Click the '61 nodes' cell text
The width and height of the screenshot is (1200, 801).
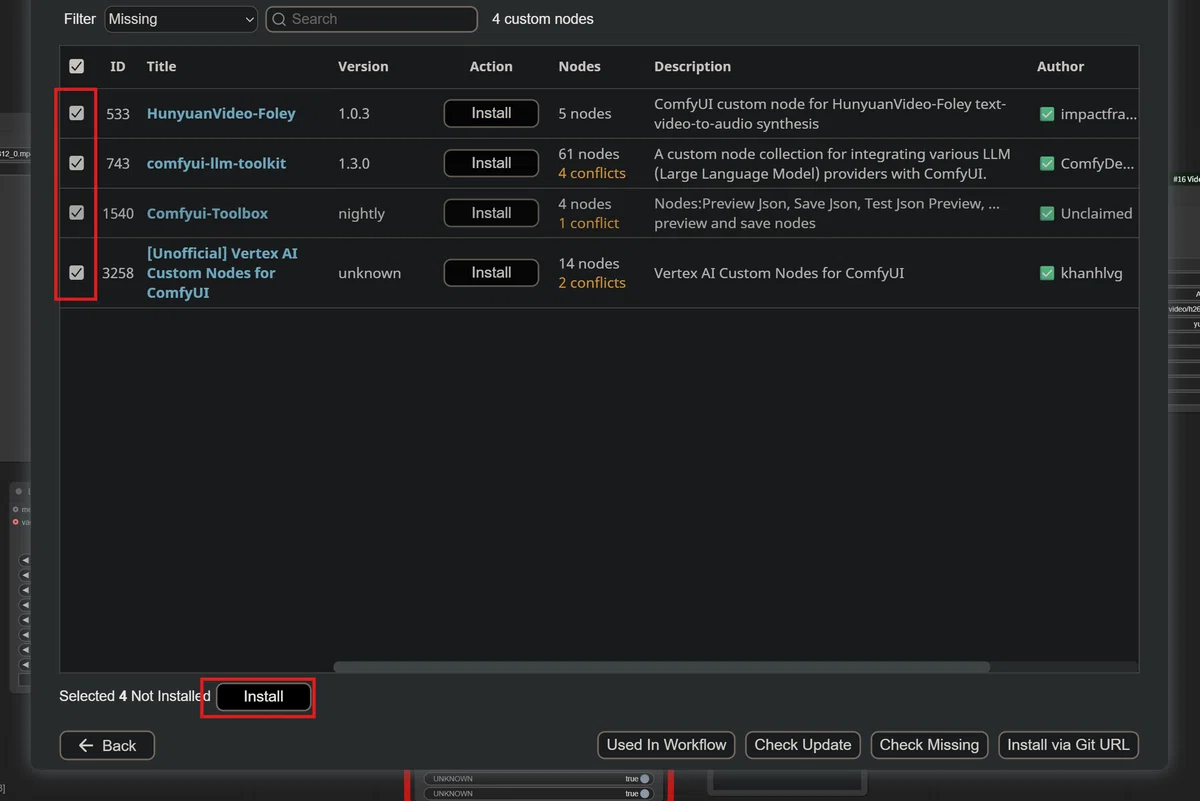[589, 154]
